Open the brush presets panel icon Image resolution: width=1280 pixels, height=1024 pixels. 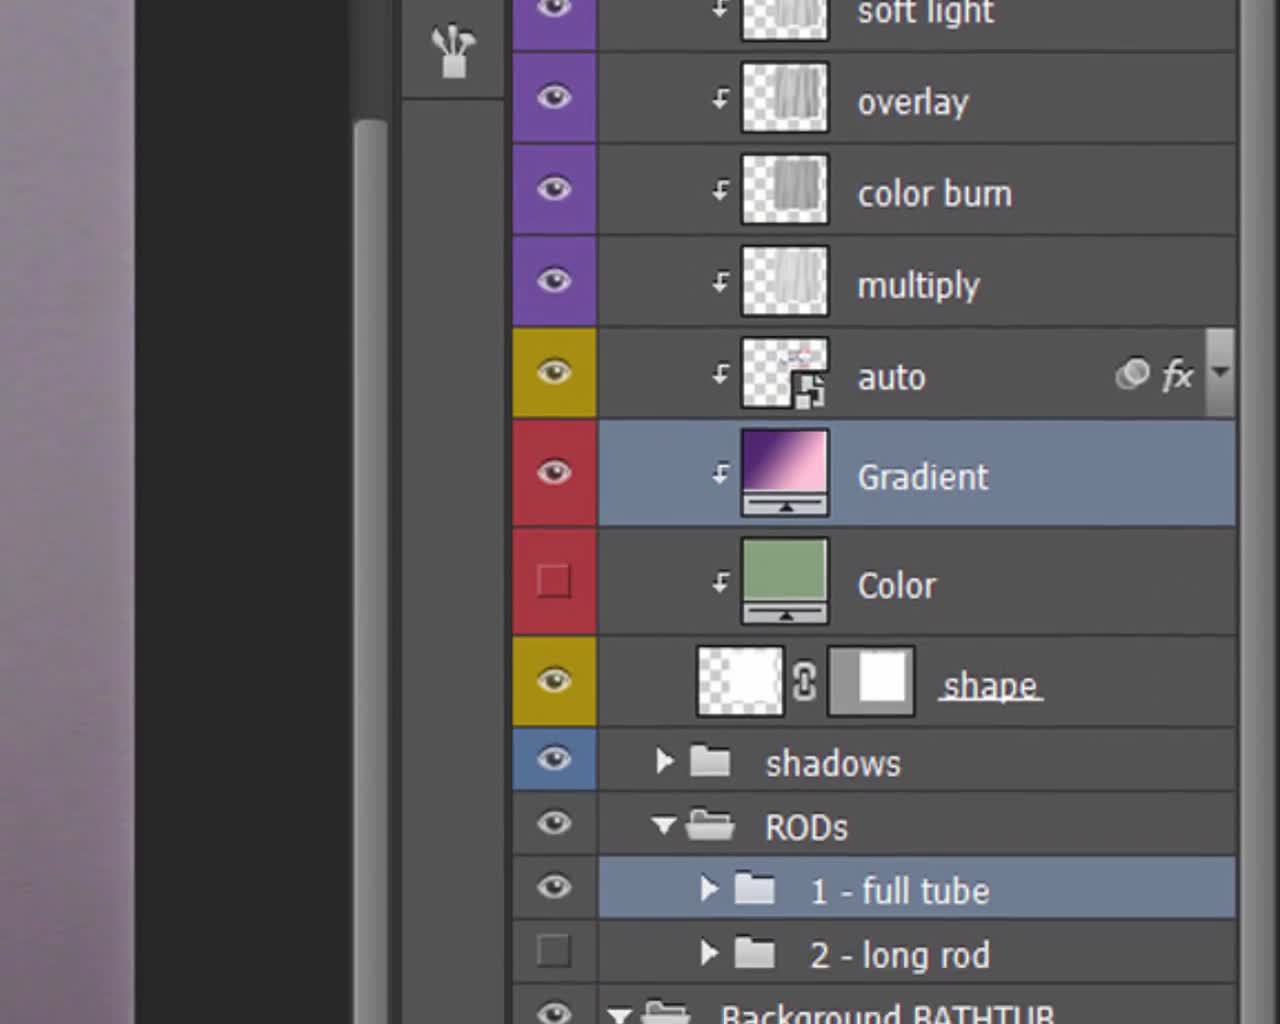click(x=453, y=52)
